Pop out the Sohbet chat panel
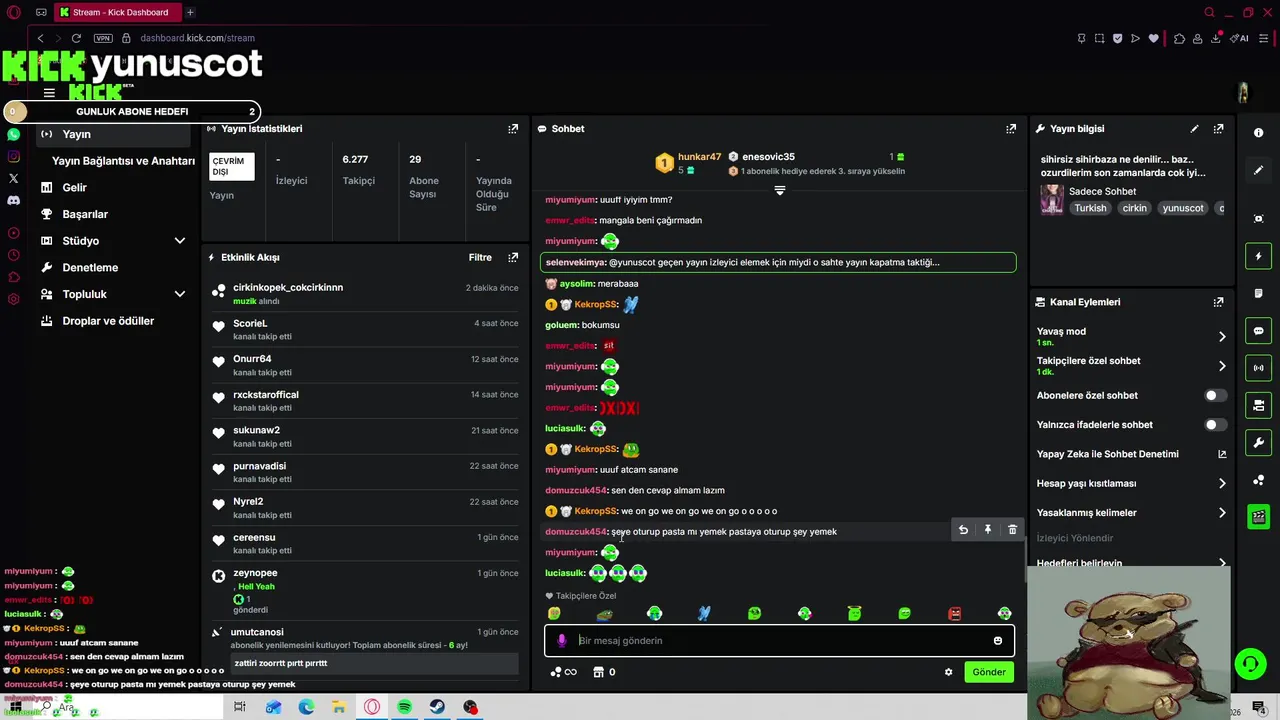Viewport: 1280px width, 720px height. pos(1011,129)
